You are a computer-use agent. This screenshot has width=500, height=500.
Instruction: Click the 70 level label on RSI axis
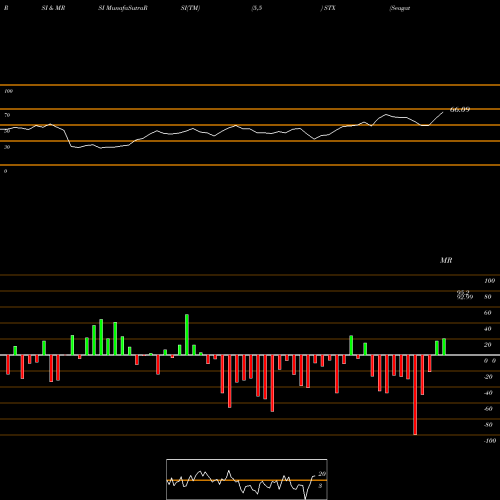pos(7,115)
